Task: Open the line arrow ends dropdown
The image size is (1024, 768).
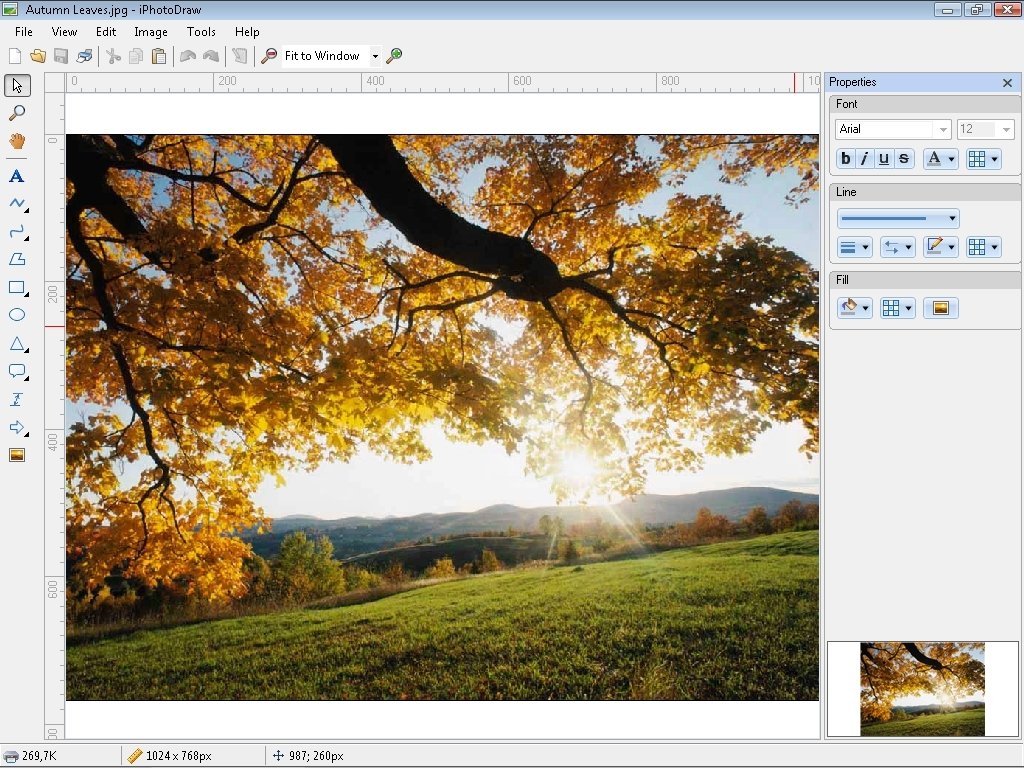Action: pos(897,247)
